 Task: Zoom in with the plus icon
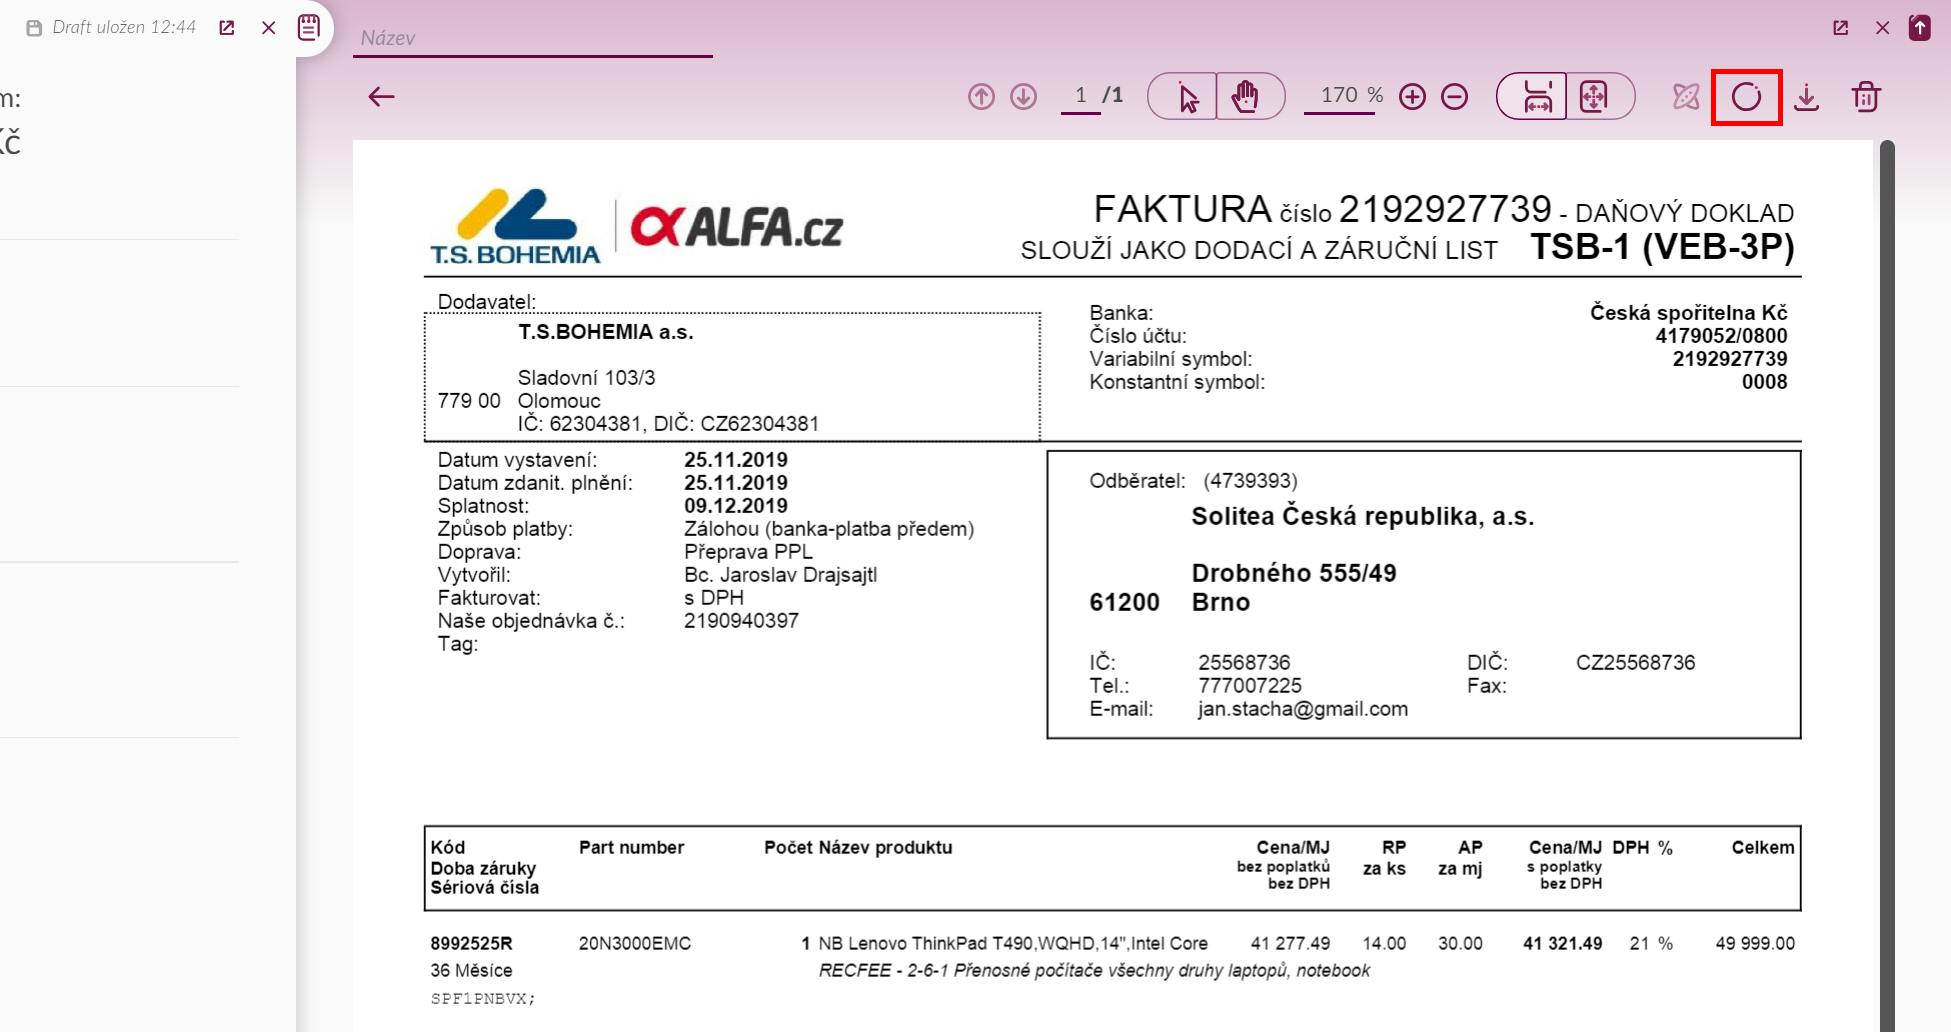click(x=1412, y=97)
